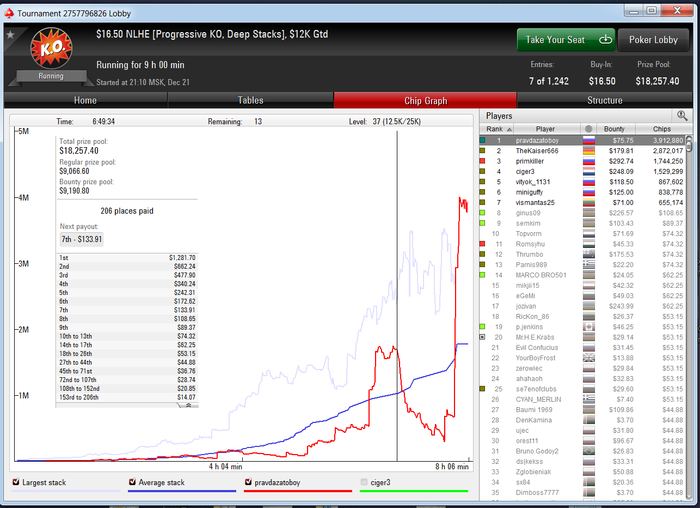This screenshot has height=508, width=700.
Task: Click the graph time marker vertical line
Action: coord(397,295)
